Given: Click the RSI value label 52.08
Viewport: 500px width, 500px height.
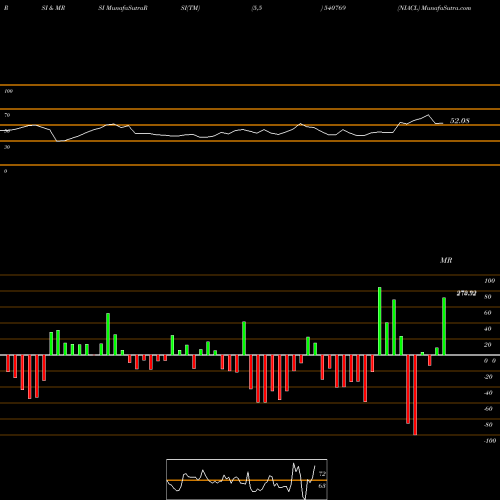Looking at the screenshot, I should coord(460,121).
